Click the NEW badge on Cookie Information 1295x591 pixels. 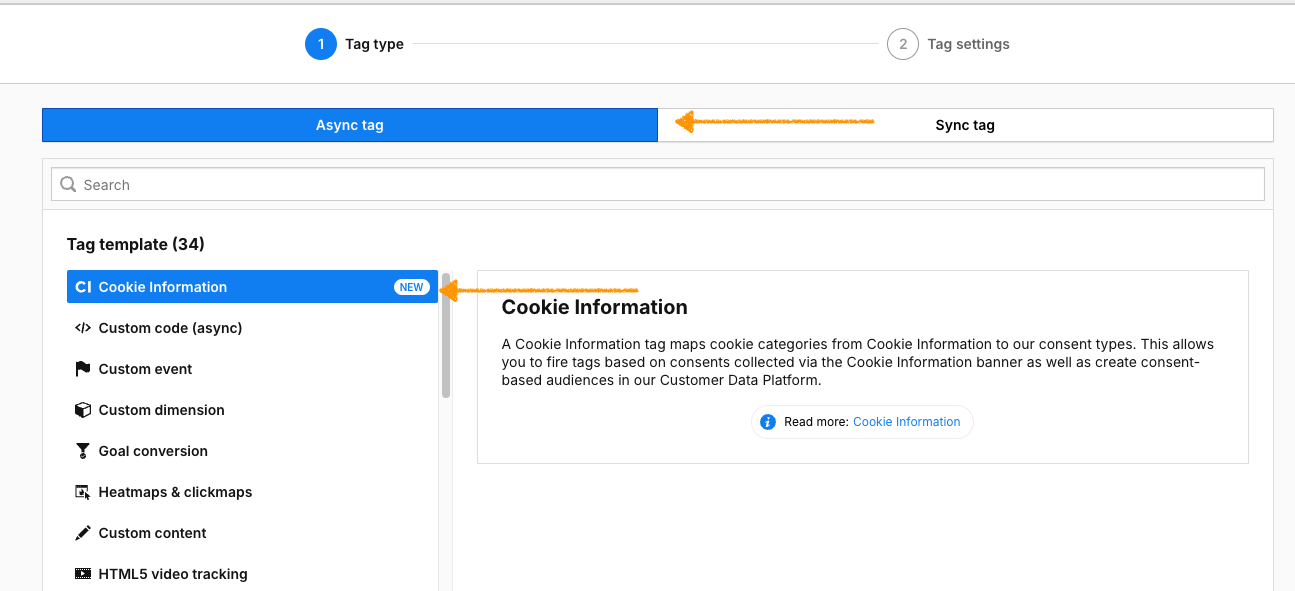410,286
